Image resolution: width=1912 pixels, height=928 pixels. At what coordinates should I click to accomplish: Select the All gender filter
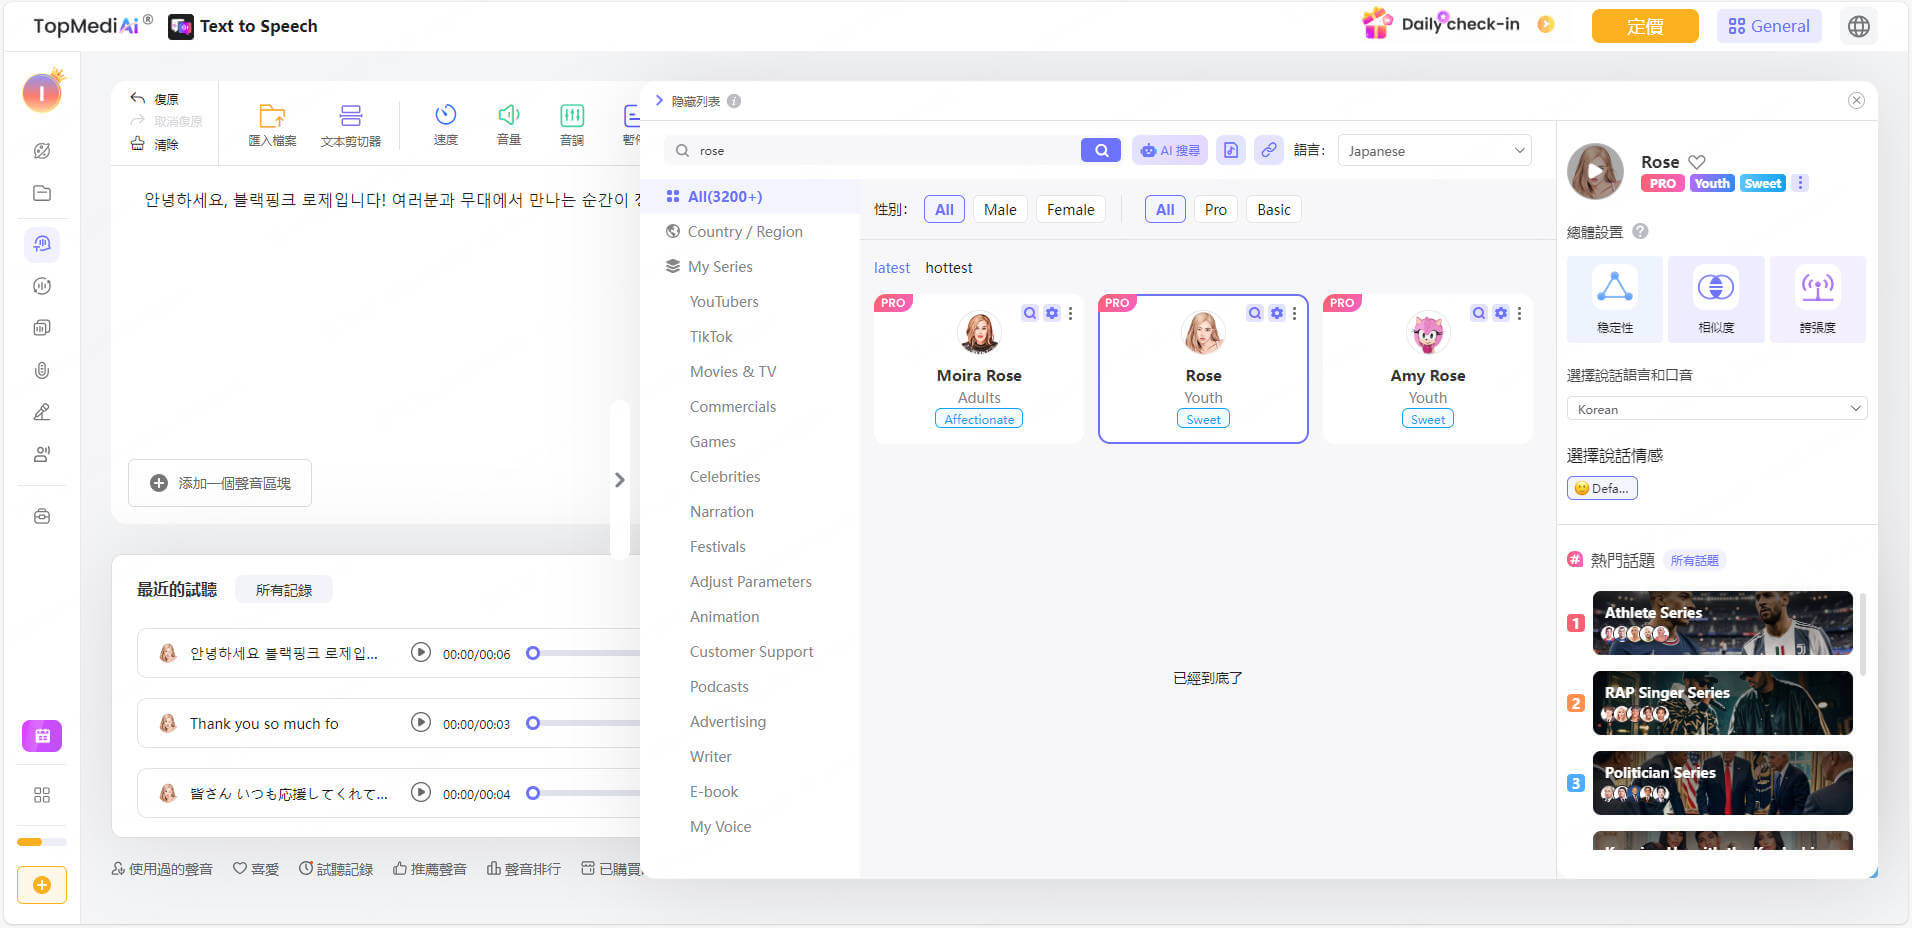pyautogui.click(x=944, y=209)
